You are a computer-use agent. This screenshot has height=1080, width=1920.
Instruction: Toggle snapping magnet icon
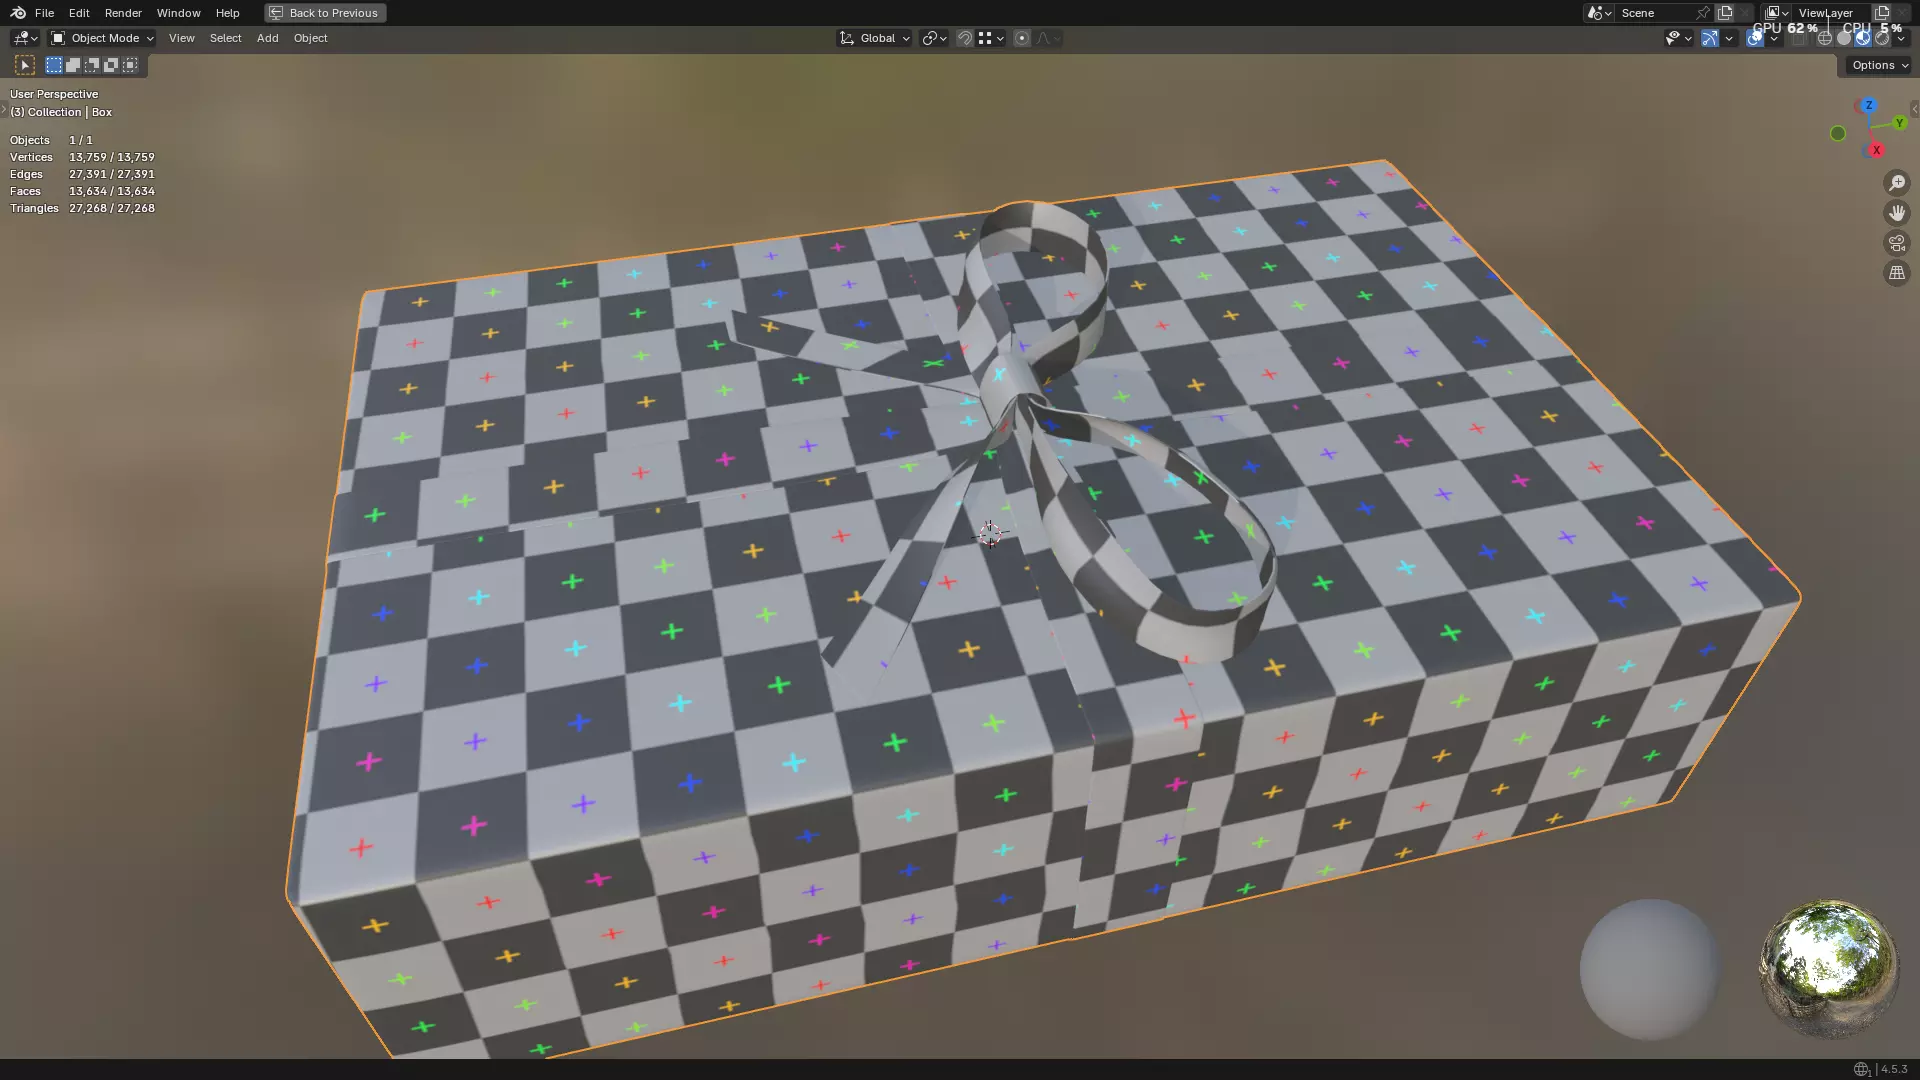965,38
